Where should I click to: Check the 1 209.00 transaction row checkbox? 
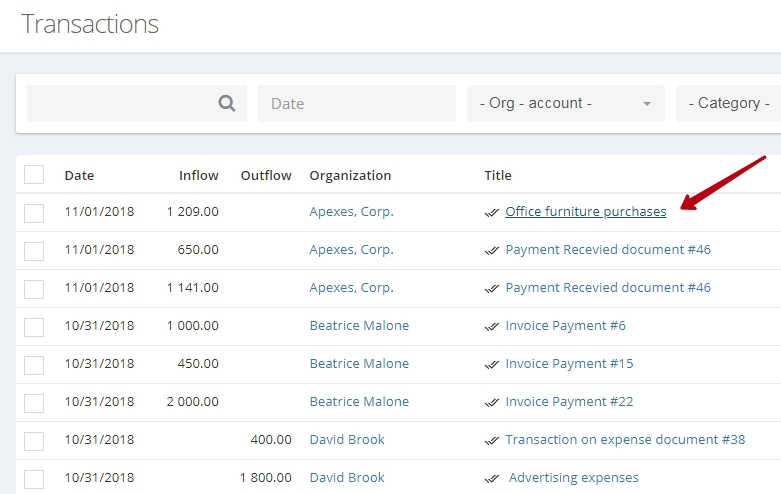[34, 213]
